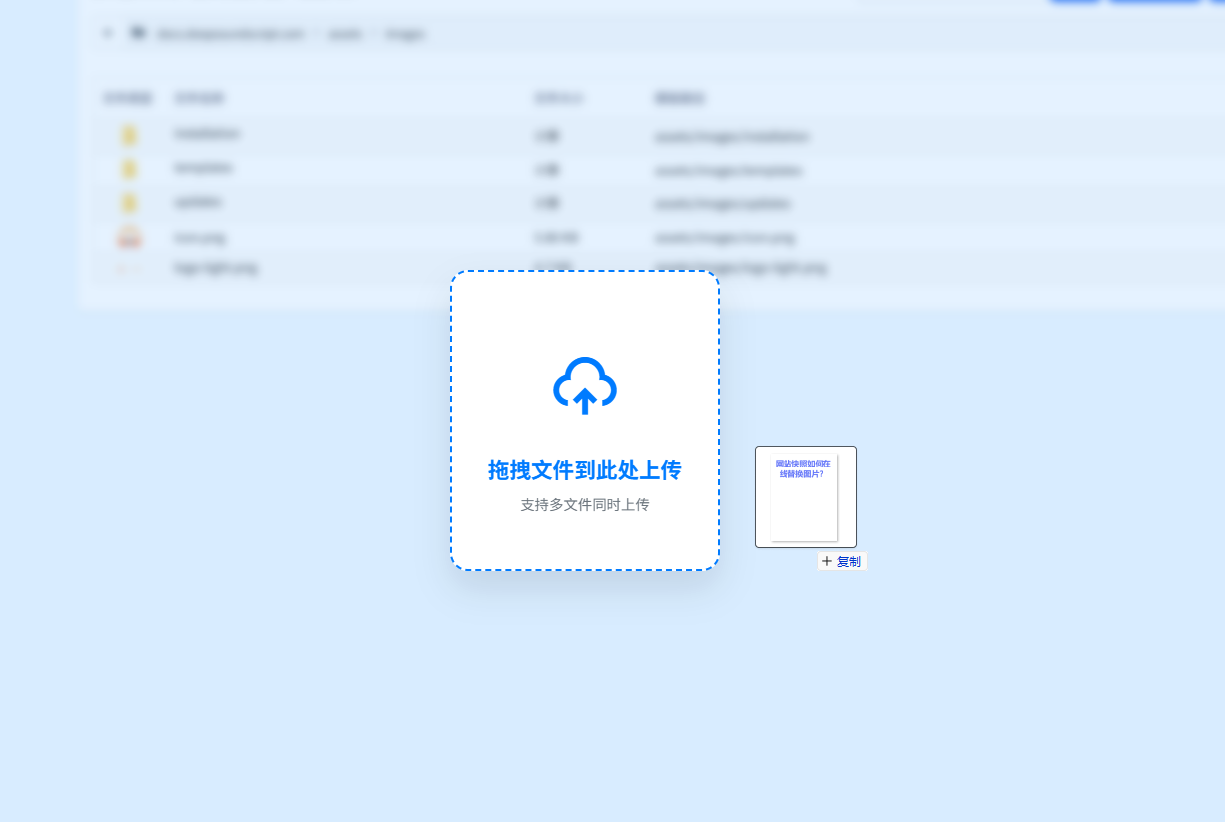The image size is (1225, 822).
Task: Click the leftmost file type column header
Action: coord(127,98)
